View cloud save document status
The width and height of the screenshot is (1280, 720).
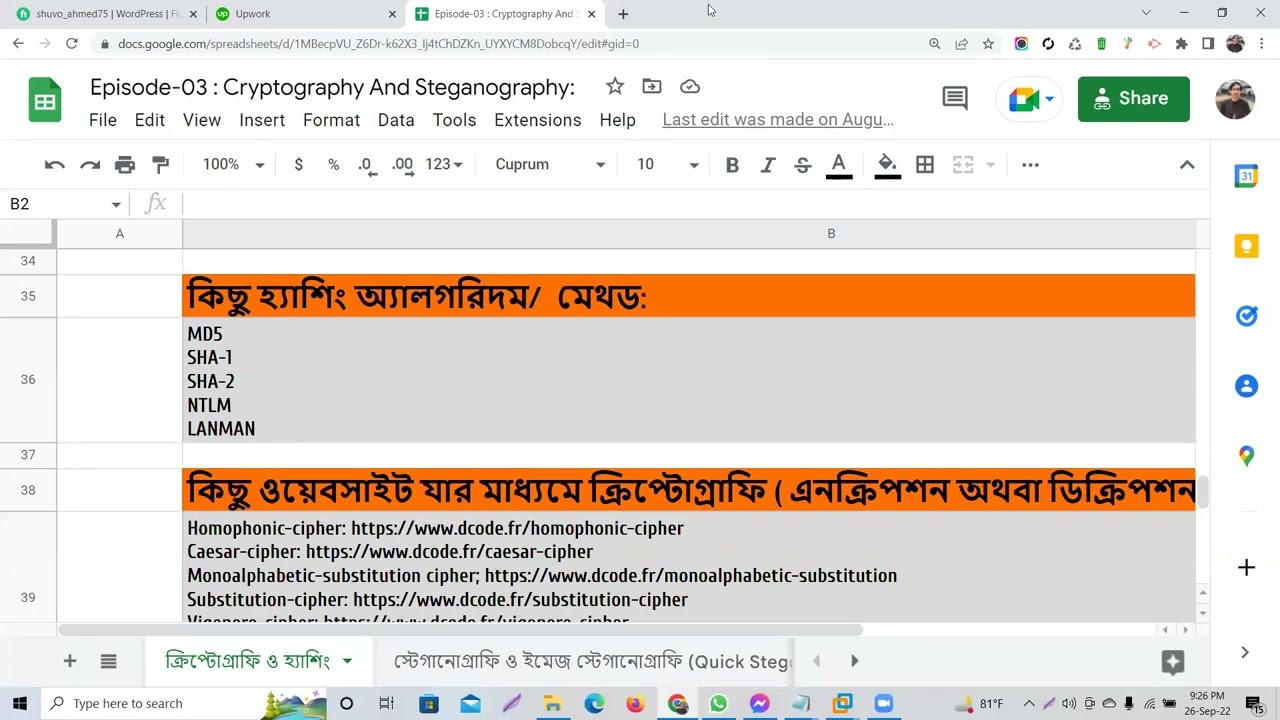click(x=690, y=87)
